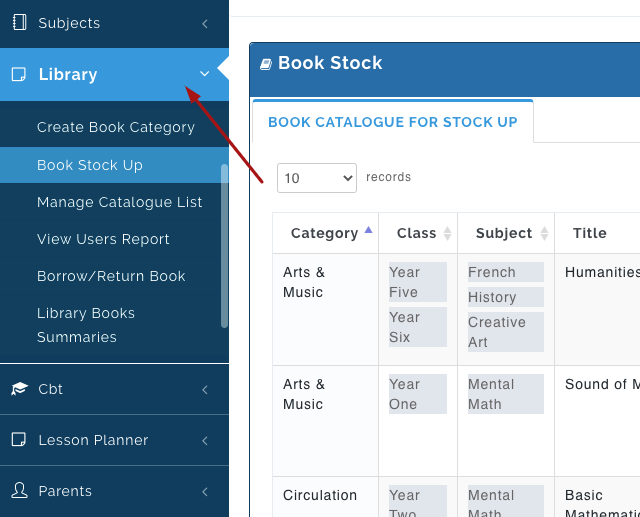The width and height of the screenshot is (640, 517).
Task: Click the Subject column header text
Action: [x=504, y=233]
